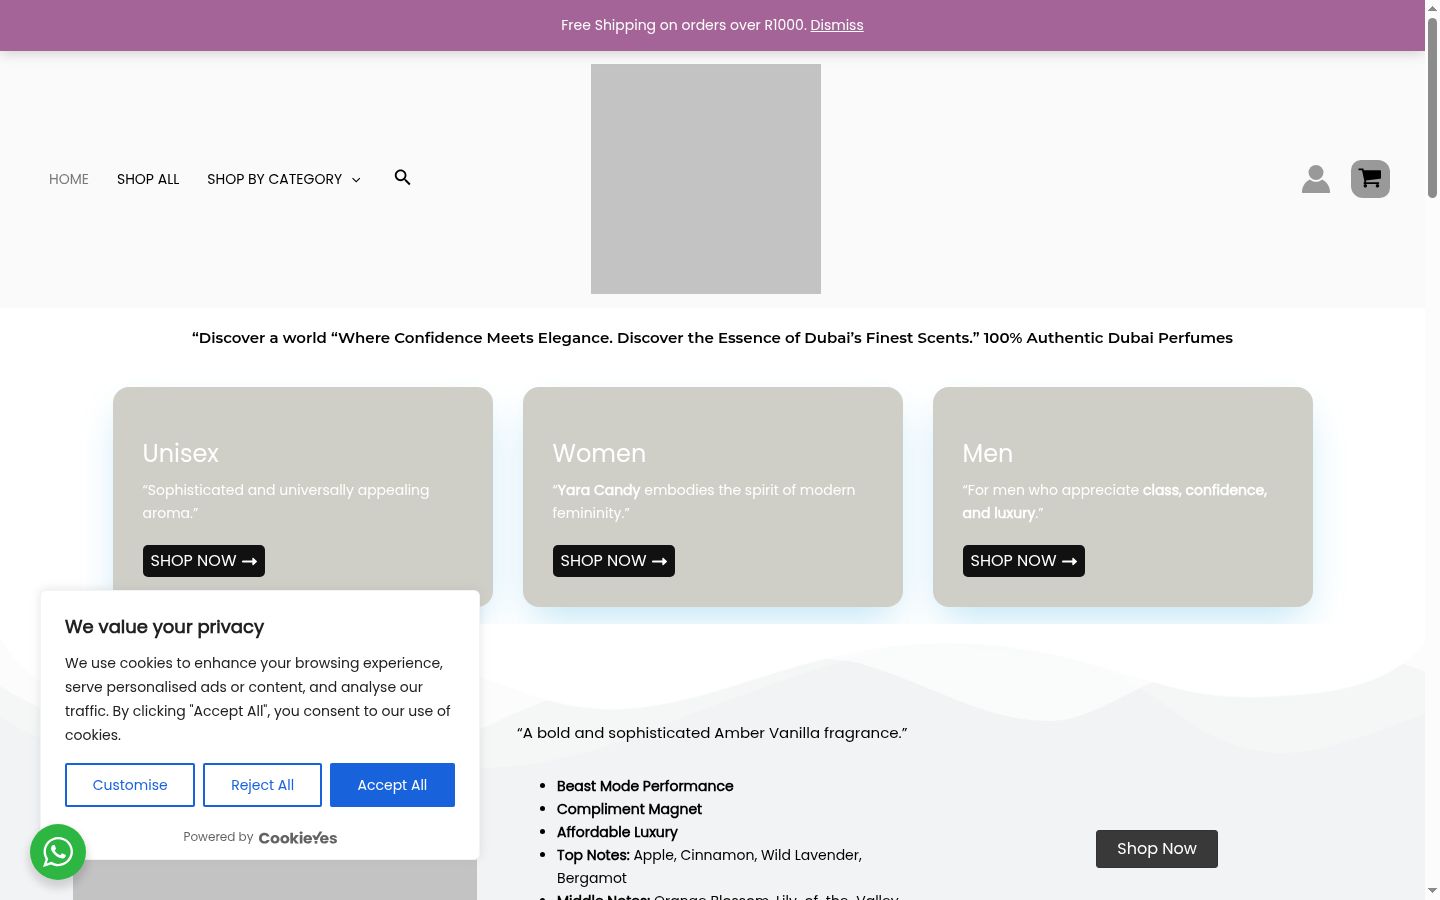Click Shop Now under Women

(614, 561)
